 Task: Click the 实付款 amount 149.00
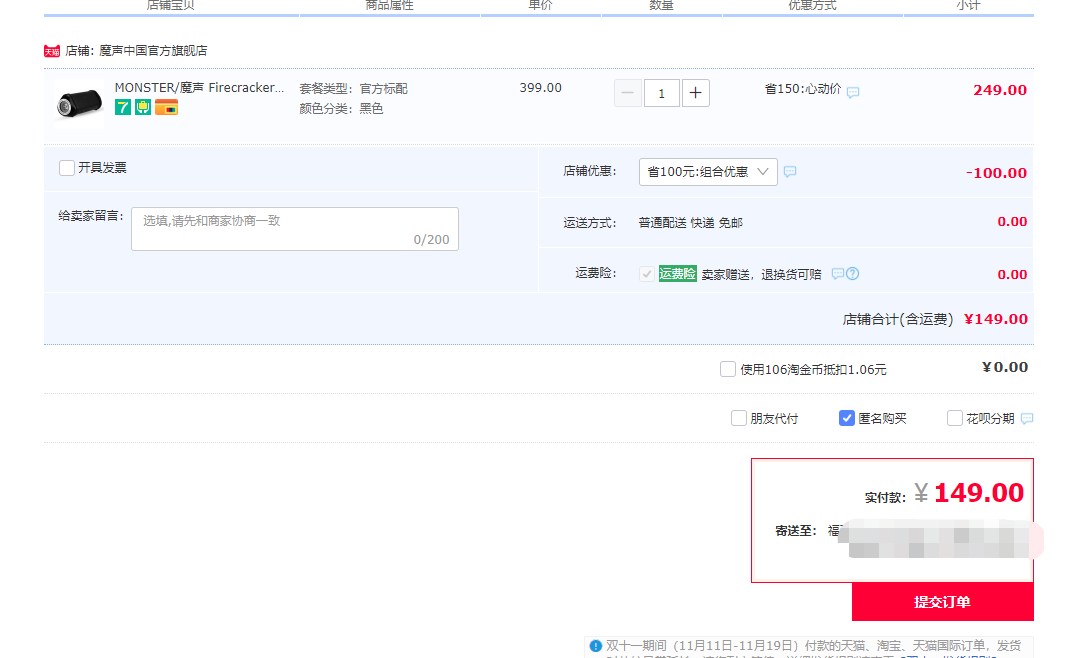click(979, 493)
